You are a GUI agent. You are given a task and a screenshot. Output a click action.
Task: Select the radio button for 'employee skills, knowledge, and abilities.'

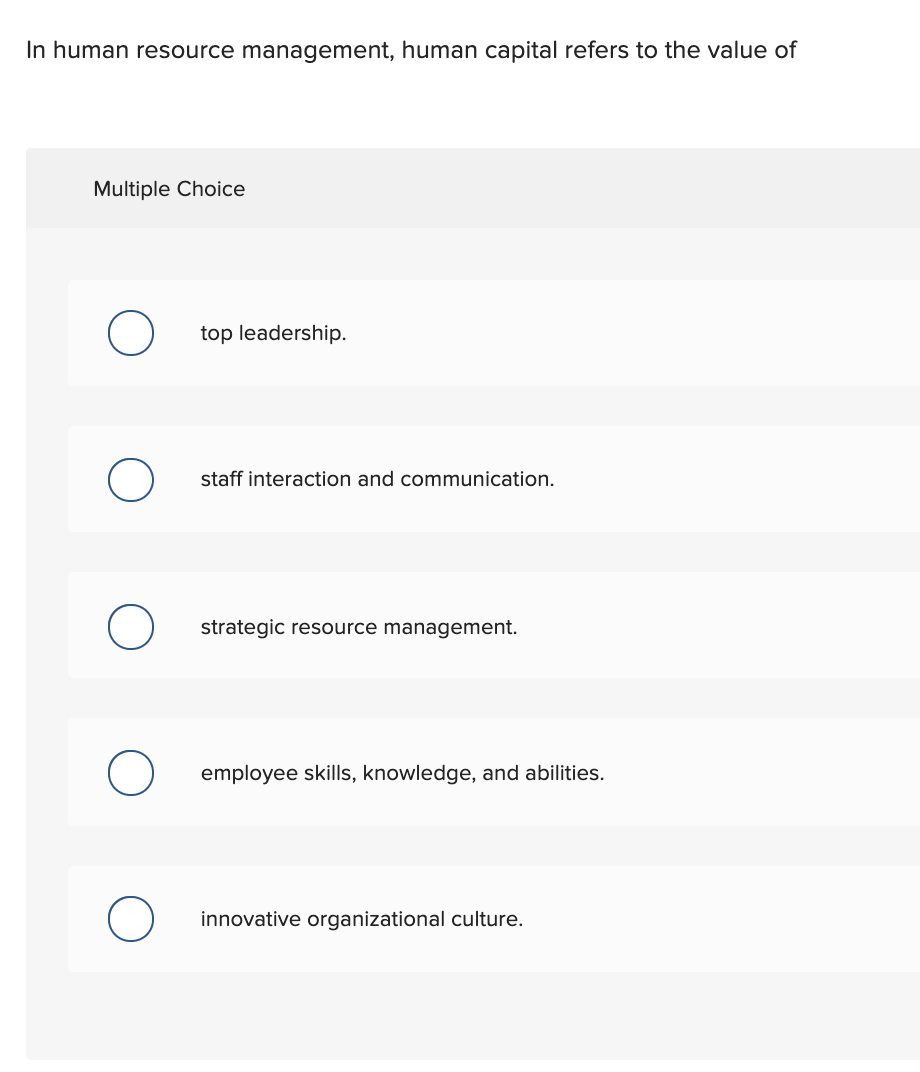(130, 772)
